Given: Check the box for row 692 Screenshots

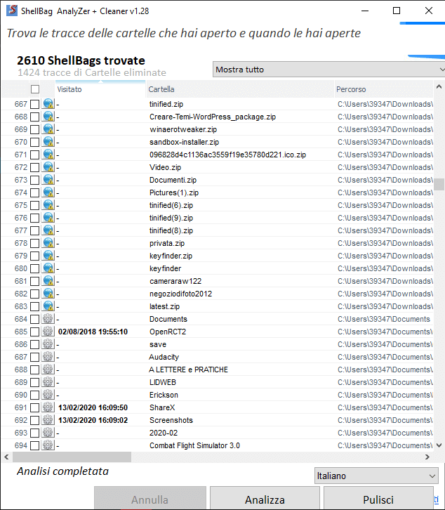Looking at the screenshot, I should pos(35,420).
